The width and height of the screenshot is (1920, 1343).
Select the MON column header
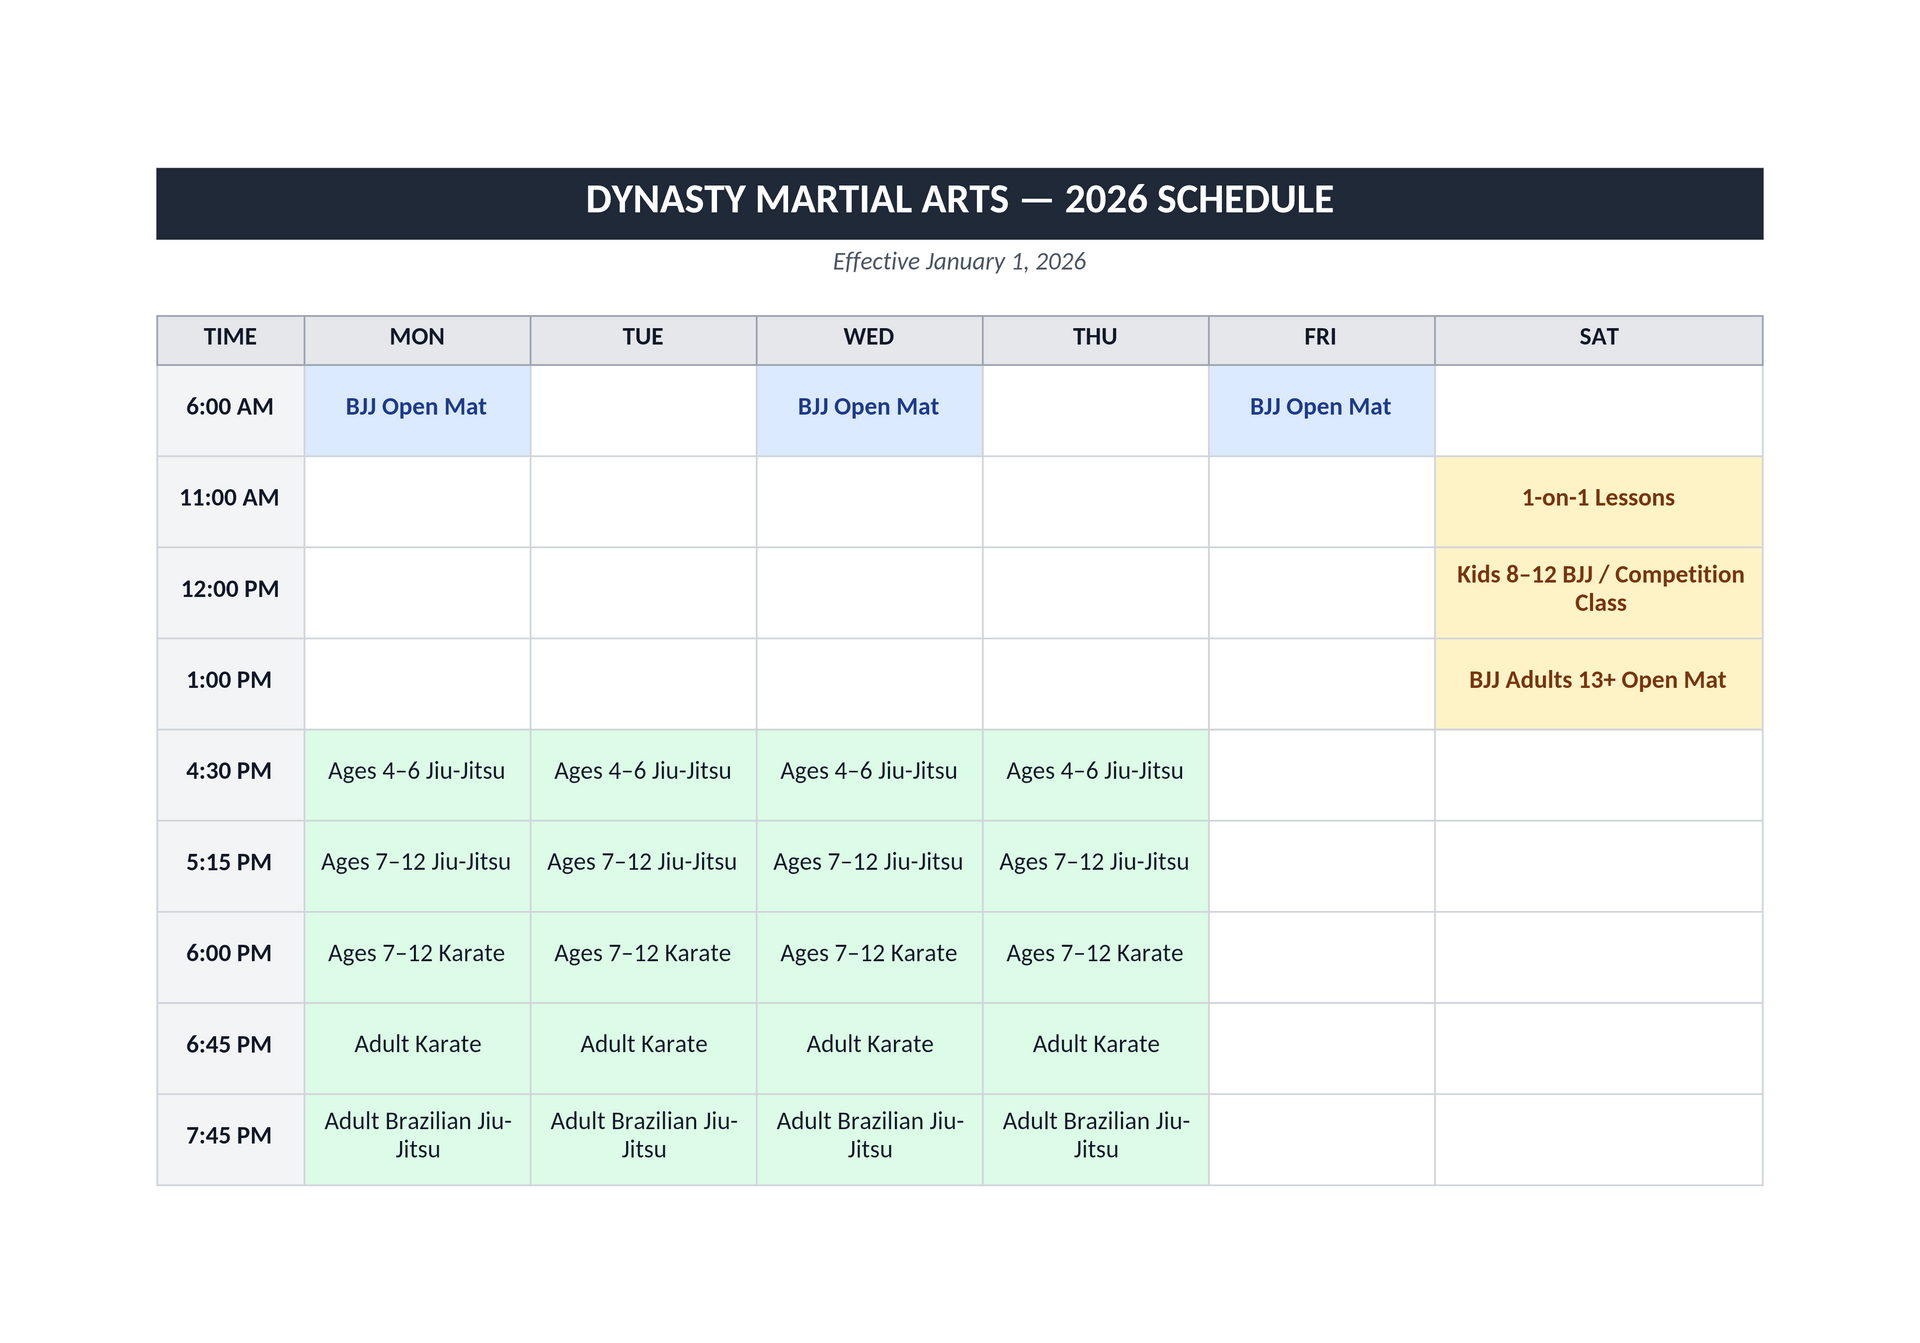coord(417,340)
